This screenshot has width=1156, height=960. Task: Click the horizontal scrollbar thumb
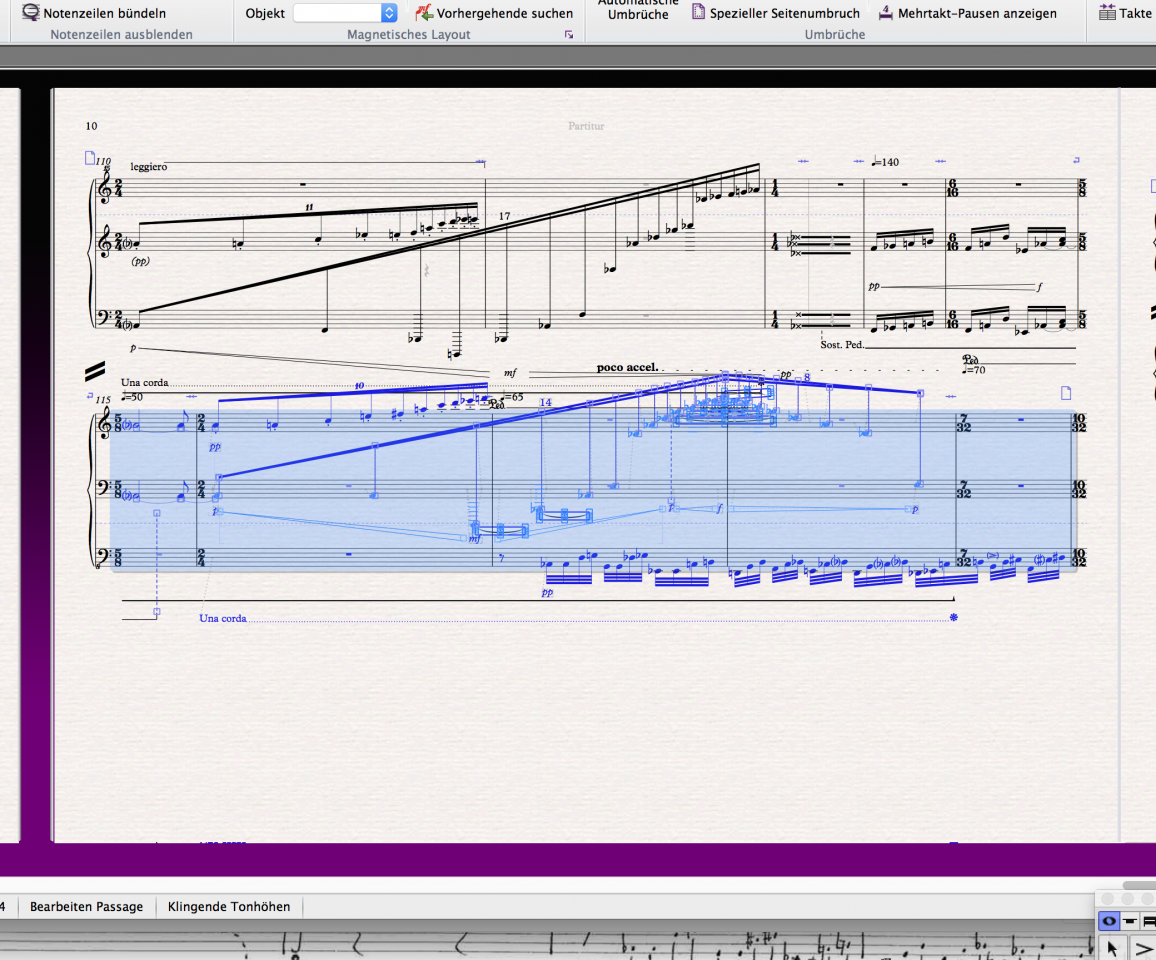1139,886
